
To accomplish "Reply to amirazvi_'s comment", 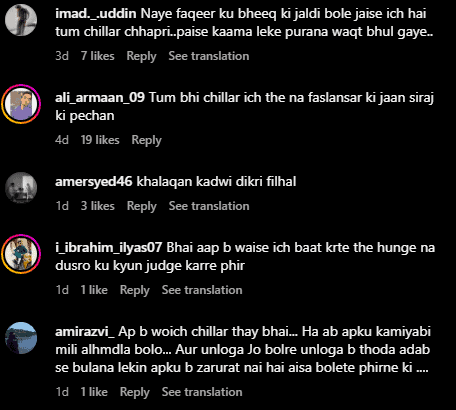I will [135, 392].
